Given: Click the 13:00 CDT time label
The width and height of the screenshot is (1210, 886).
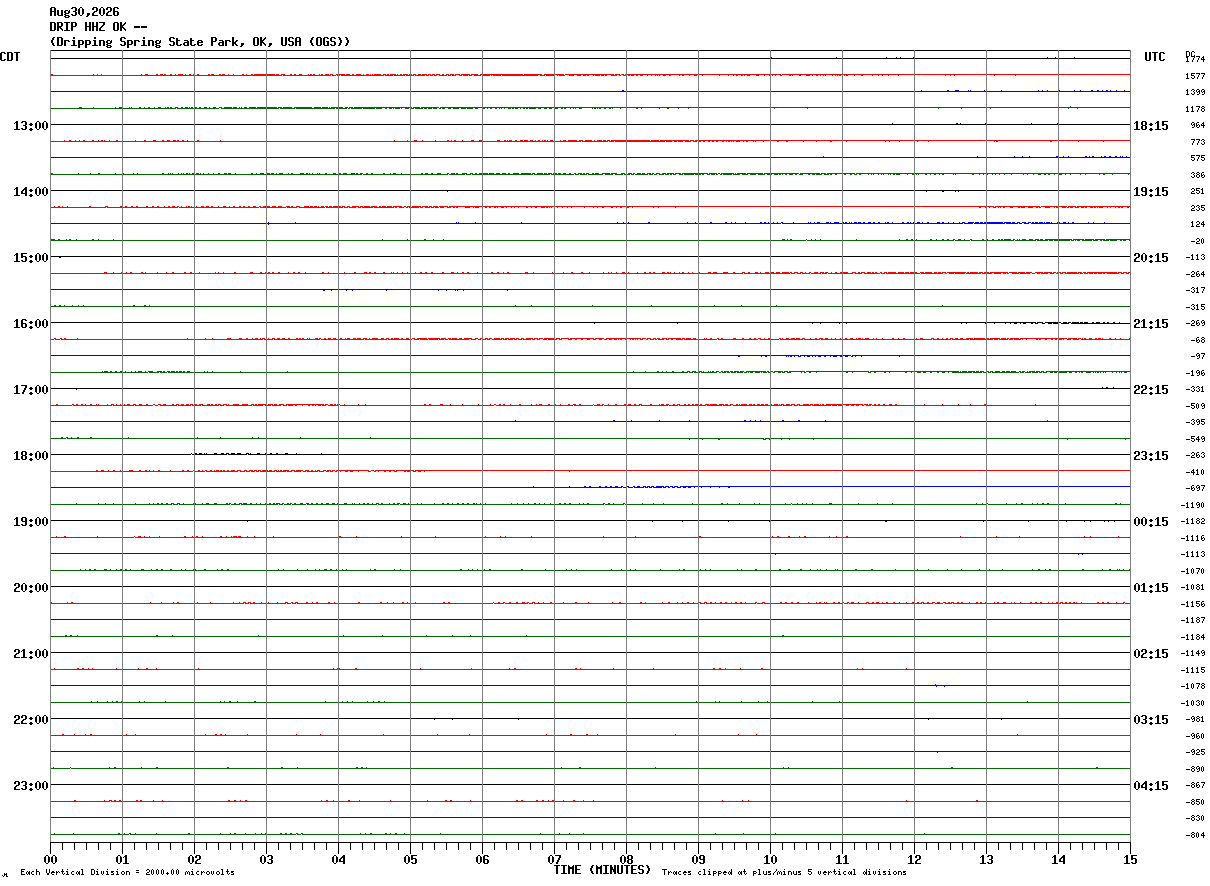Looking at the screenshot, I should [x=31, y=125].
